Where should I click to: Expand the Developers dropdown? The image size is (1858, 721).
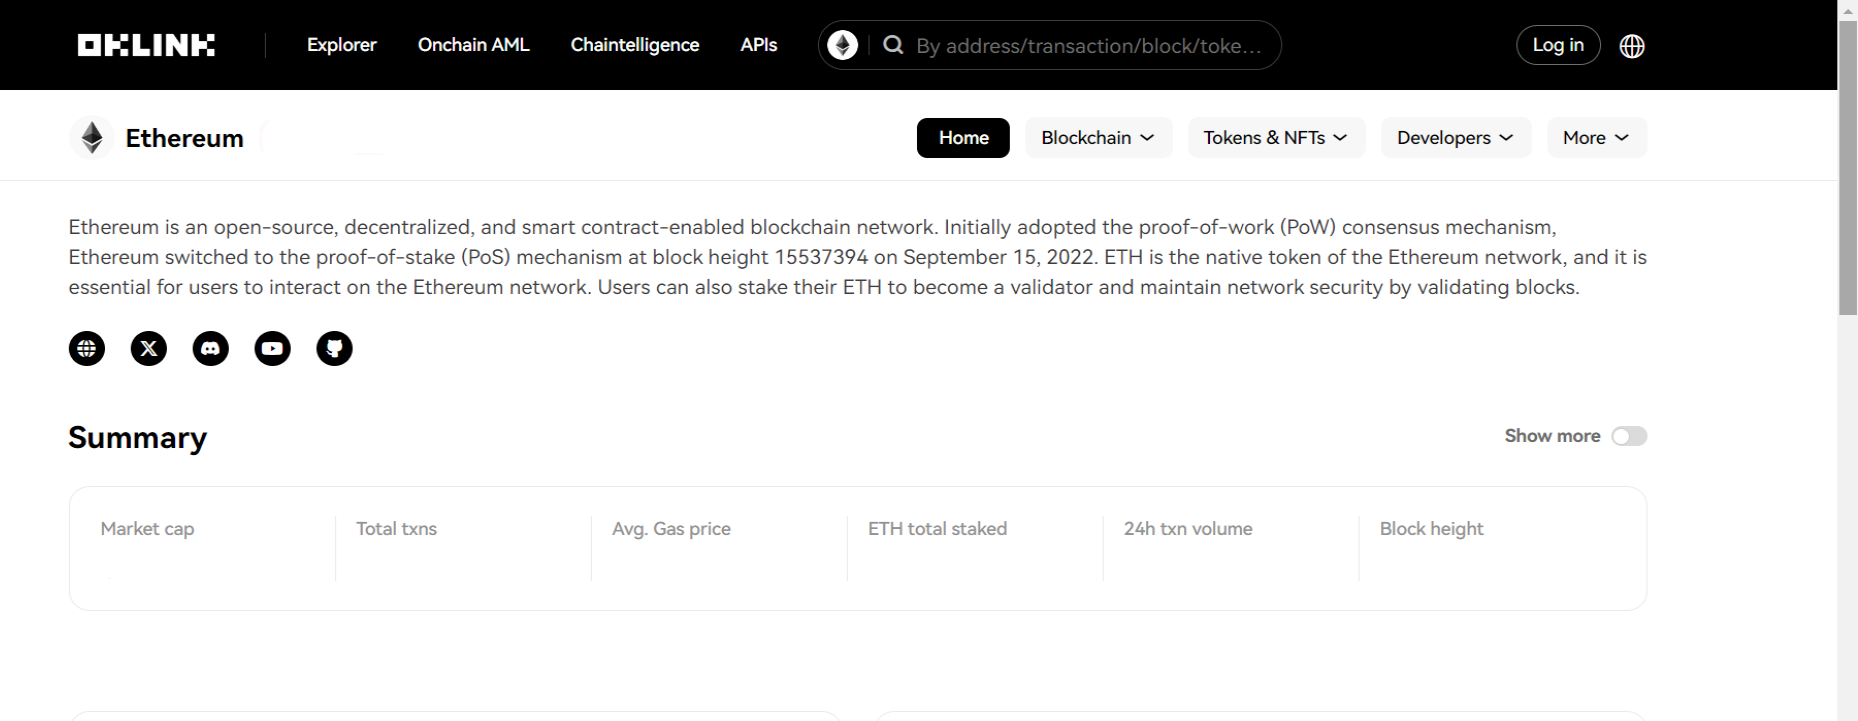pyautogui.click(x=1456, y=138)
